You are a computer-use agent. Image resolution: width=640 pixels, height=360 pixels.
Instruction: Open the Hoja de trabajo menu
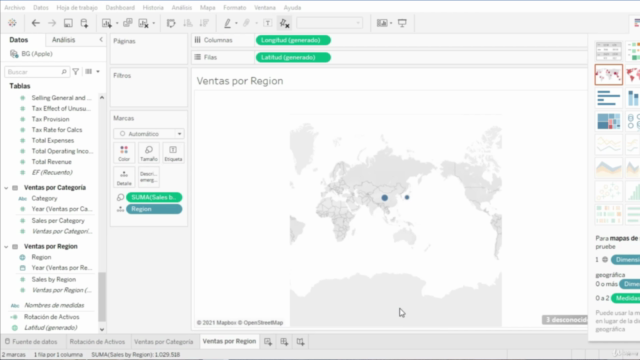(77, 7)
